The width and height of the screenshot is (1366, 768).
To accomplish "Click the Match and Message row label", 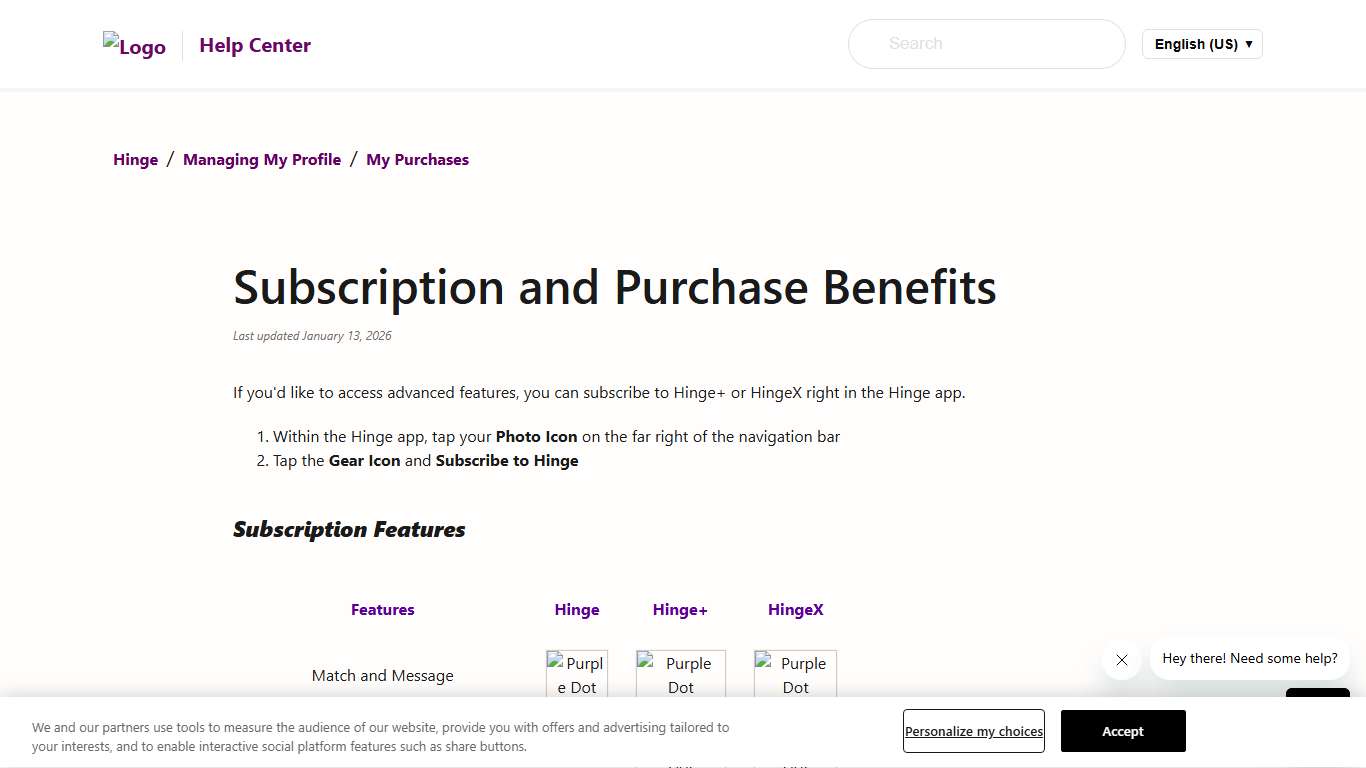I will (382, 675).
